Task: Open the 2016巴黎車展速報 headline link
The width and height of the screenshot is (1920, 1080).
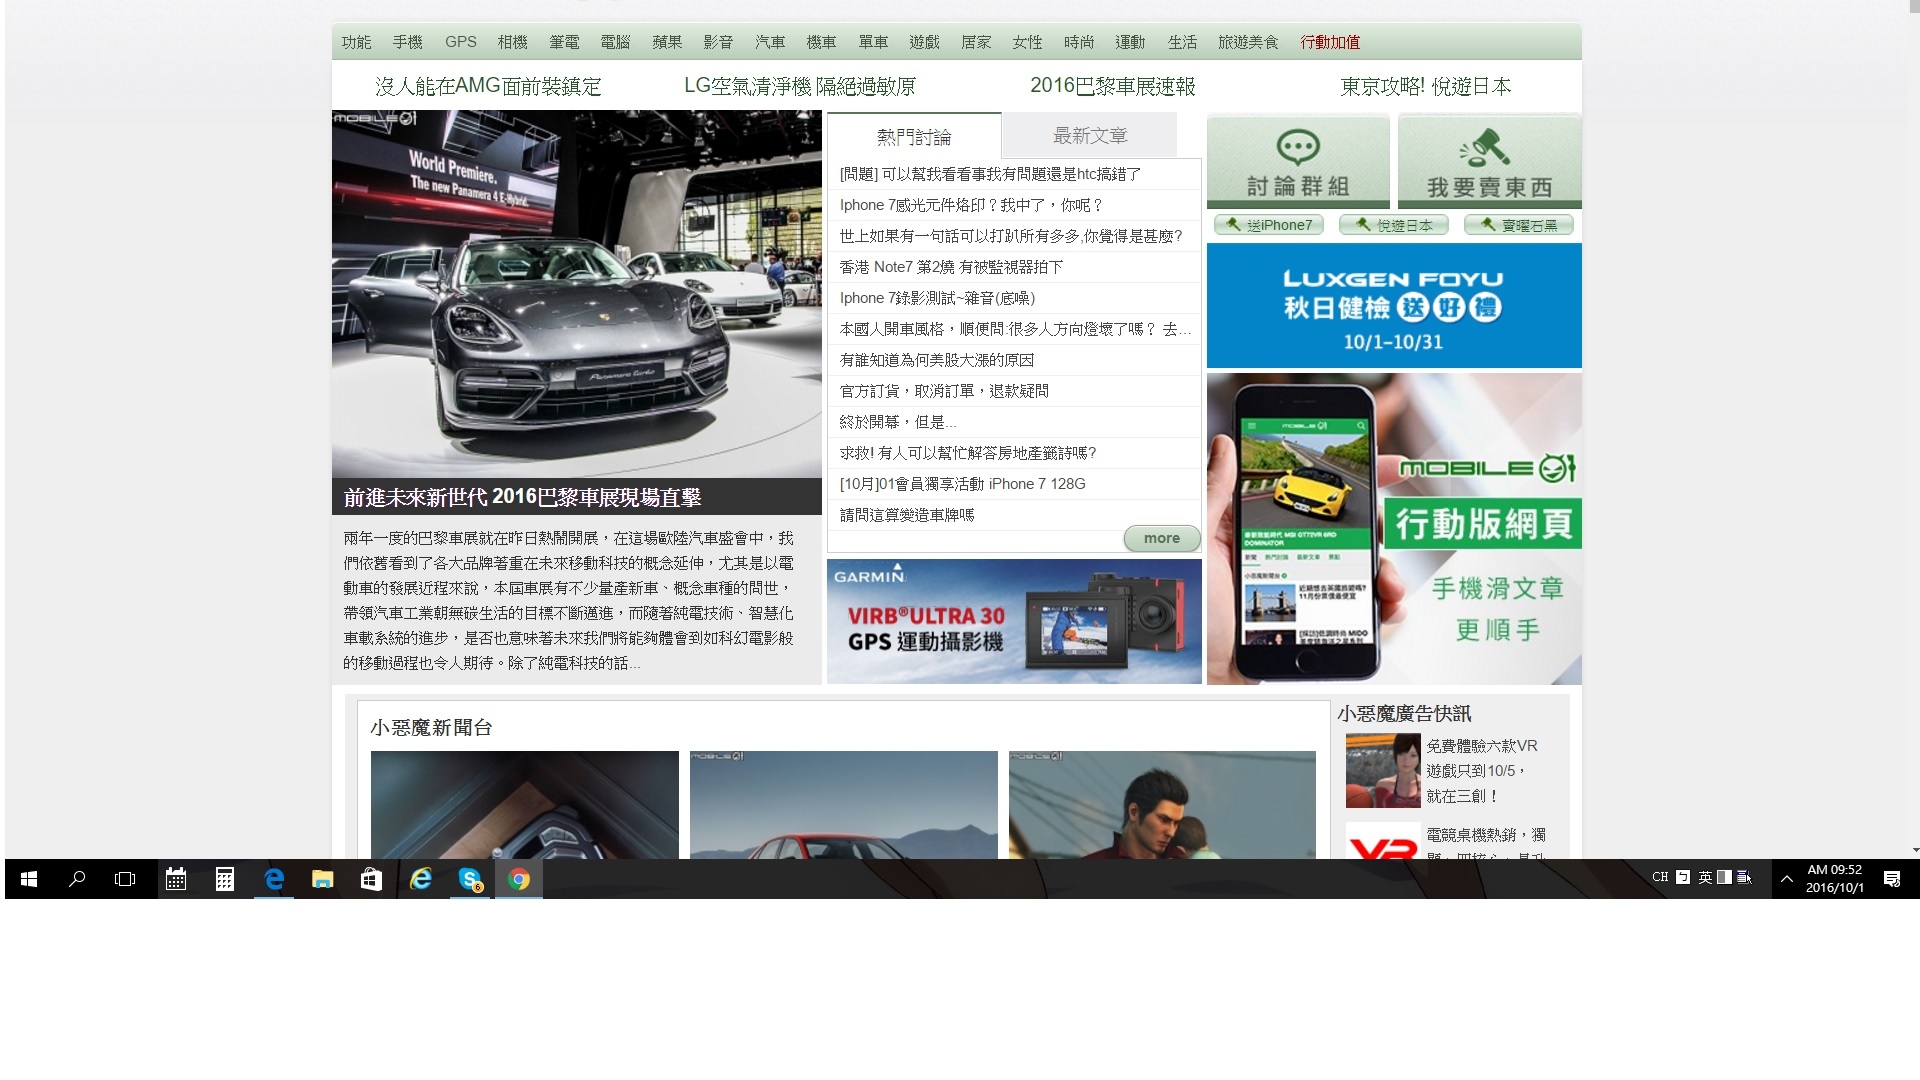Action: pos(1112,86)
